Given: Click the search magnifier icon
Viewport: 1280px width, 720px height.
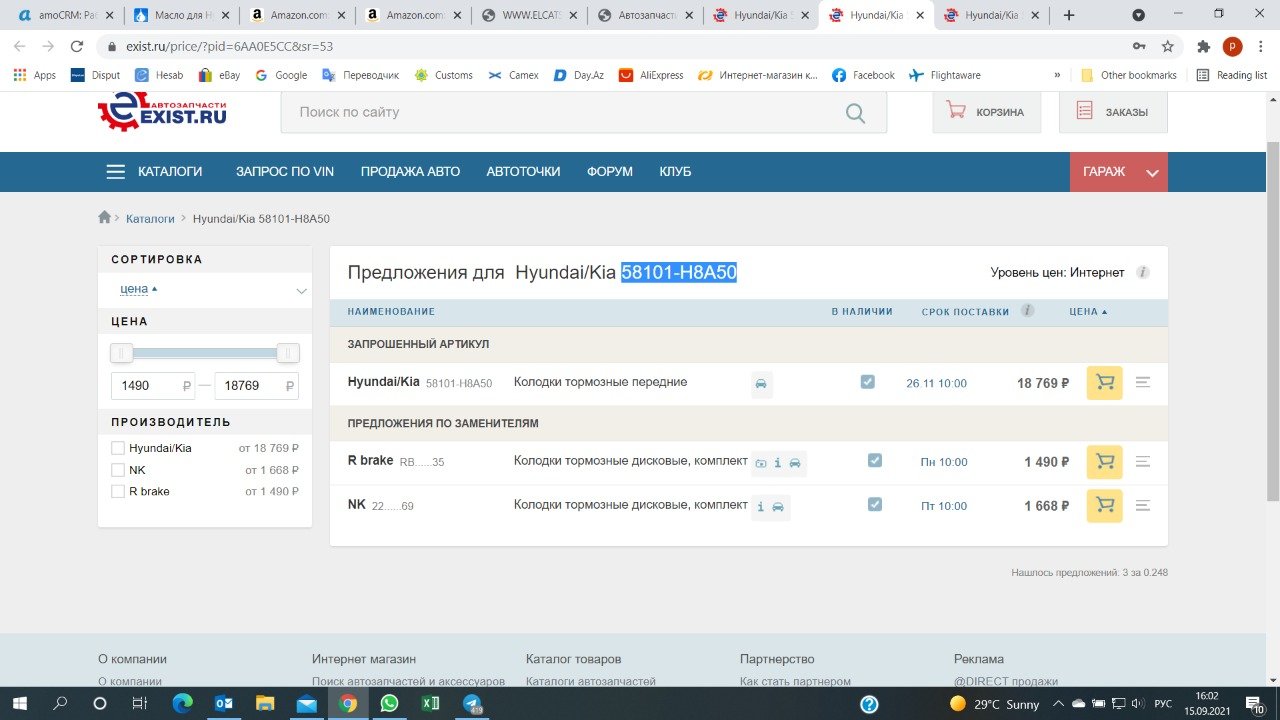Looking at the screenshot, I should pos(855,113).
